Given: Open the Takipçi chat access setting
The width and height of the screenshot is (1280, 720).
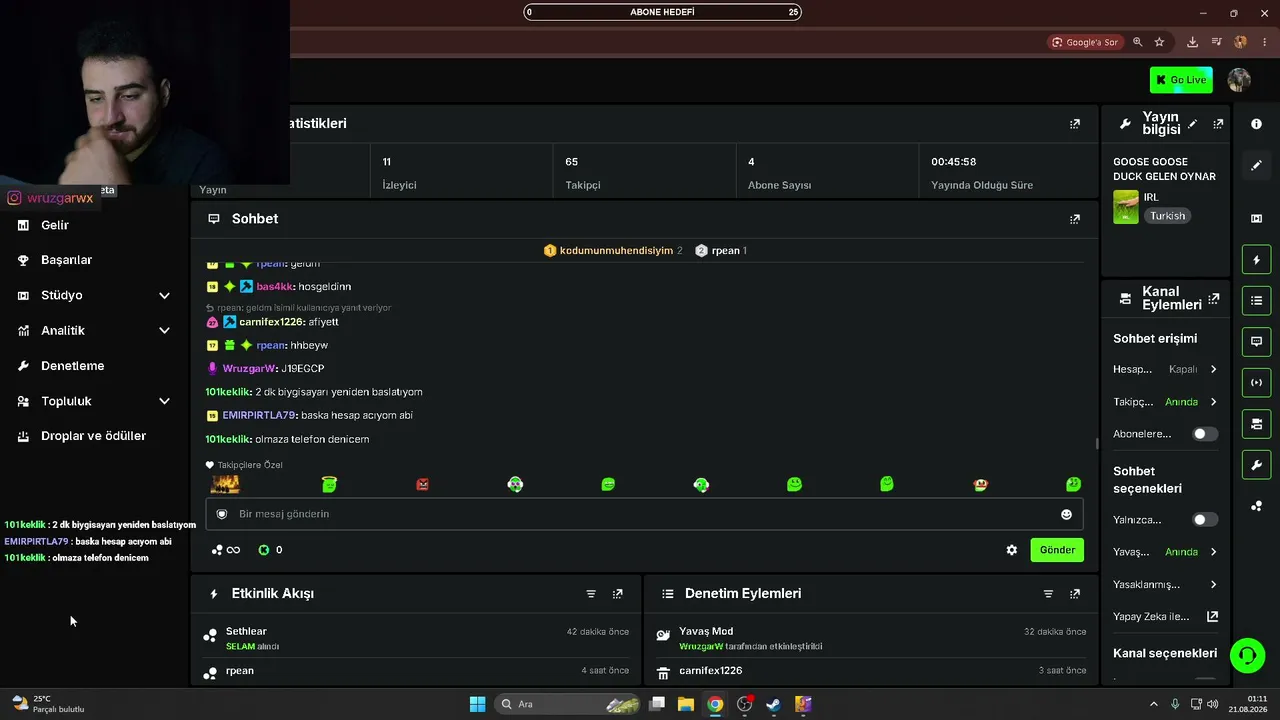Looking at the screenshot, I should point(1165,402).
